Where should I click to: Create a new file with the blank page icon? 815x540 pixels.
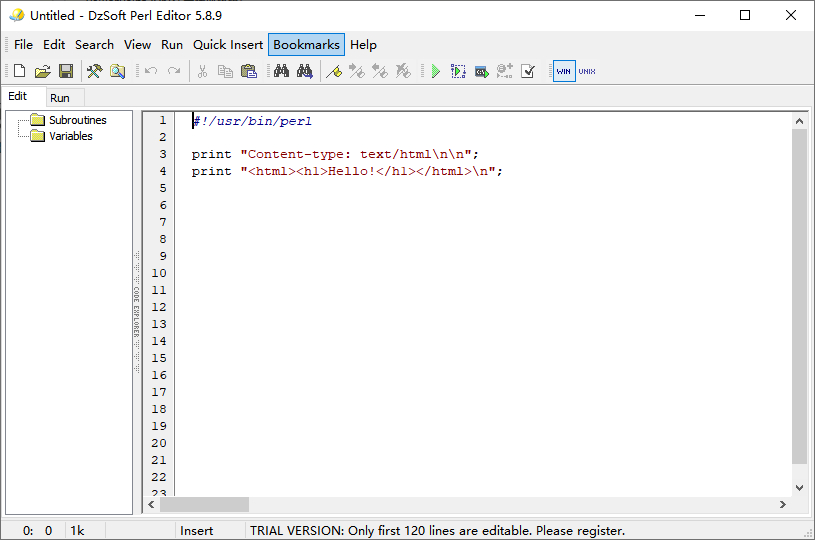[19, 71]
